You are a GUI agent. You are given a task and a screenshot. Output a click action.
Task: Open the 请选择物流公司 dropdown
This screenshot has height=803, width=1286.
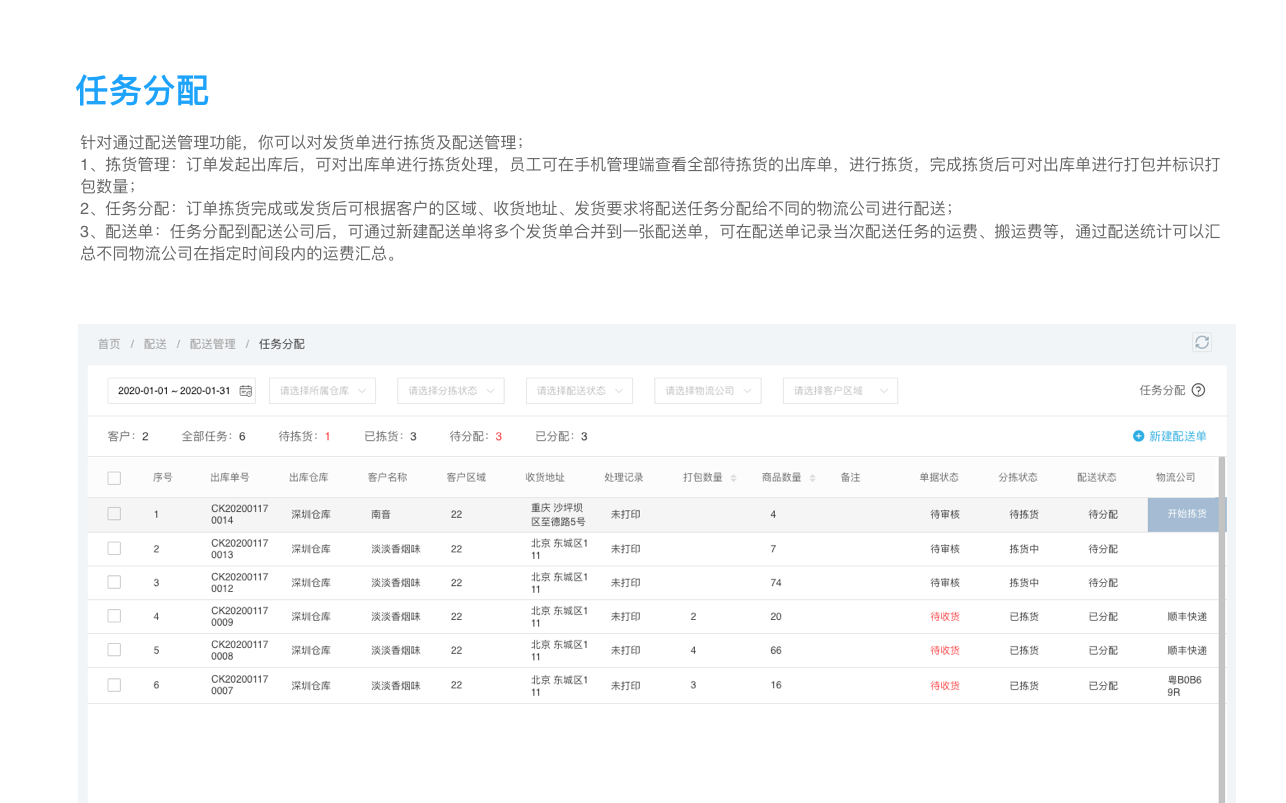(708, 391)
